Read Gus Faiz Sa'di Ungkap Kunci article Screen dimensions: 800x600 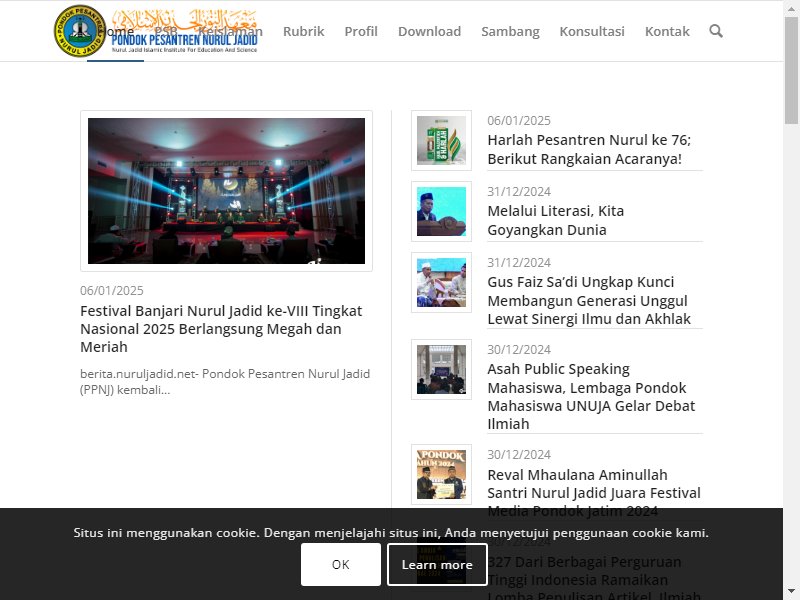point(589,301)
